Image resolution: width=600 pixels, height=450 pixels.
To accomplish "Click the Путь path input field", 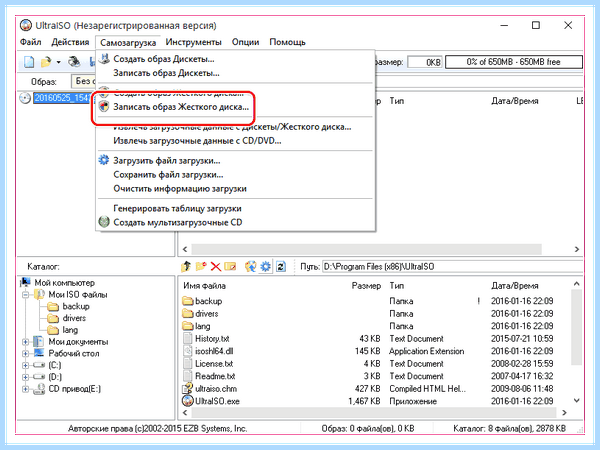I will point(452,266).
